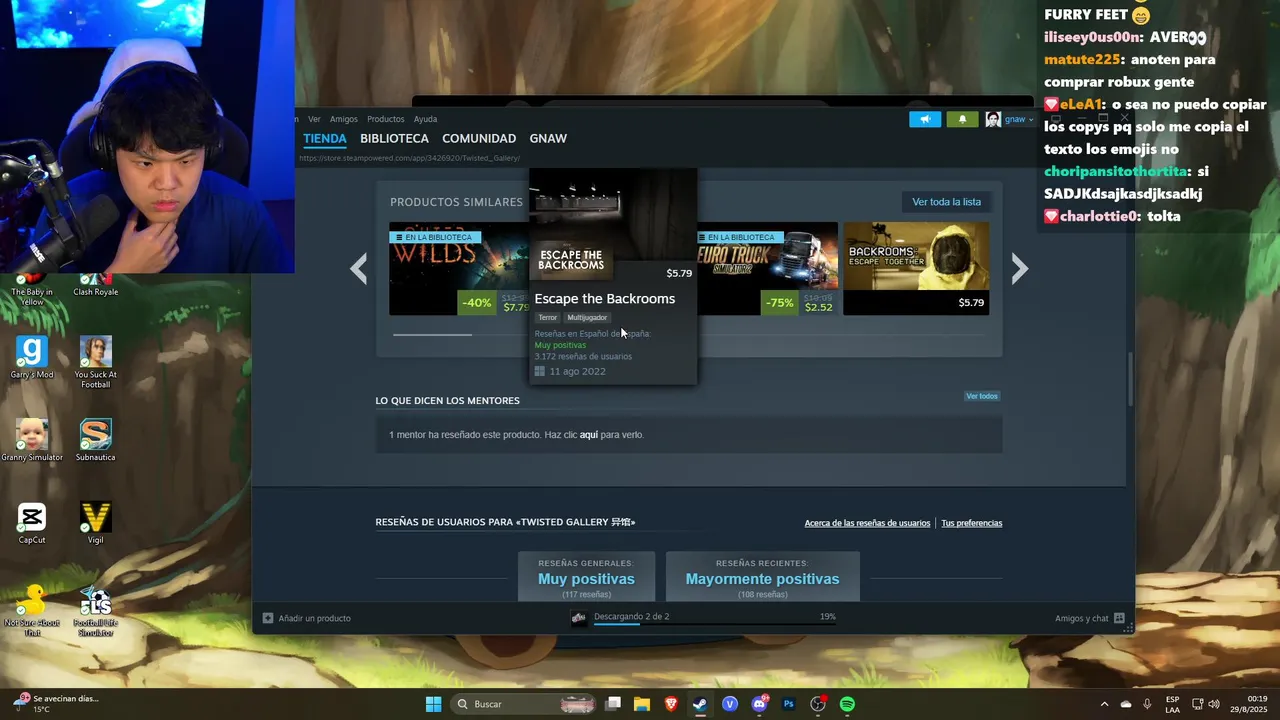Click 'Ver todos' mentors button
The width and height of the screenshot is (1280, 720).
tap(982, 396)
